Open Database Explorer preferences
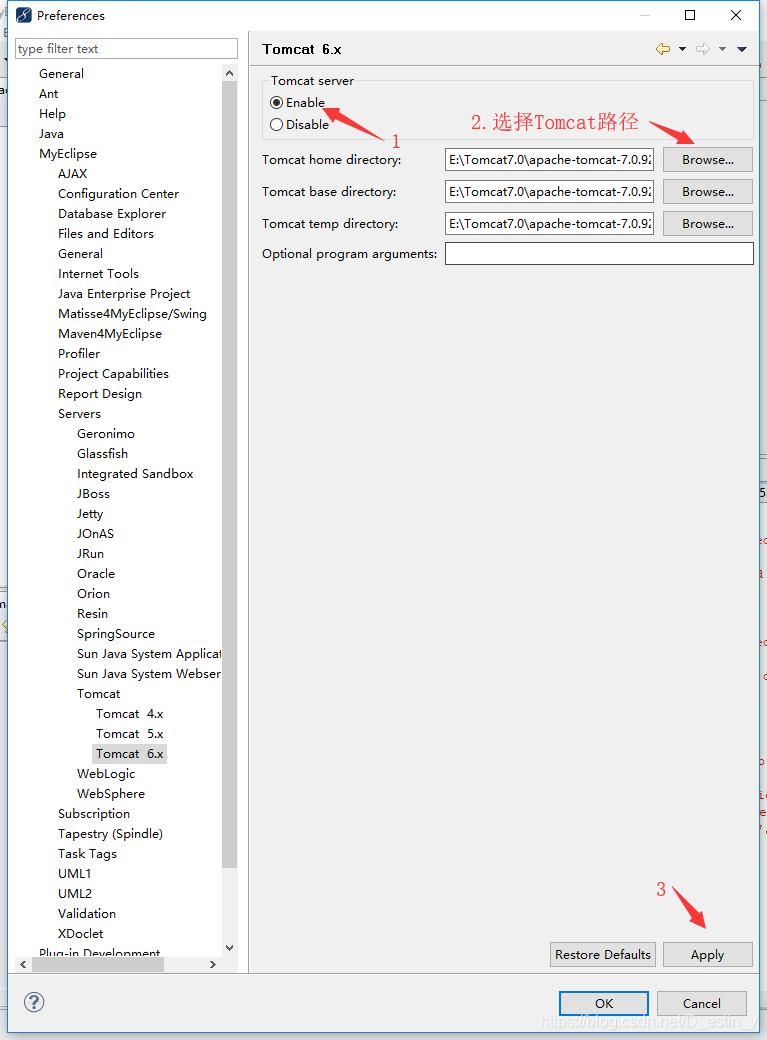 click(x=111, y=214)
